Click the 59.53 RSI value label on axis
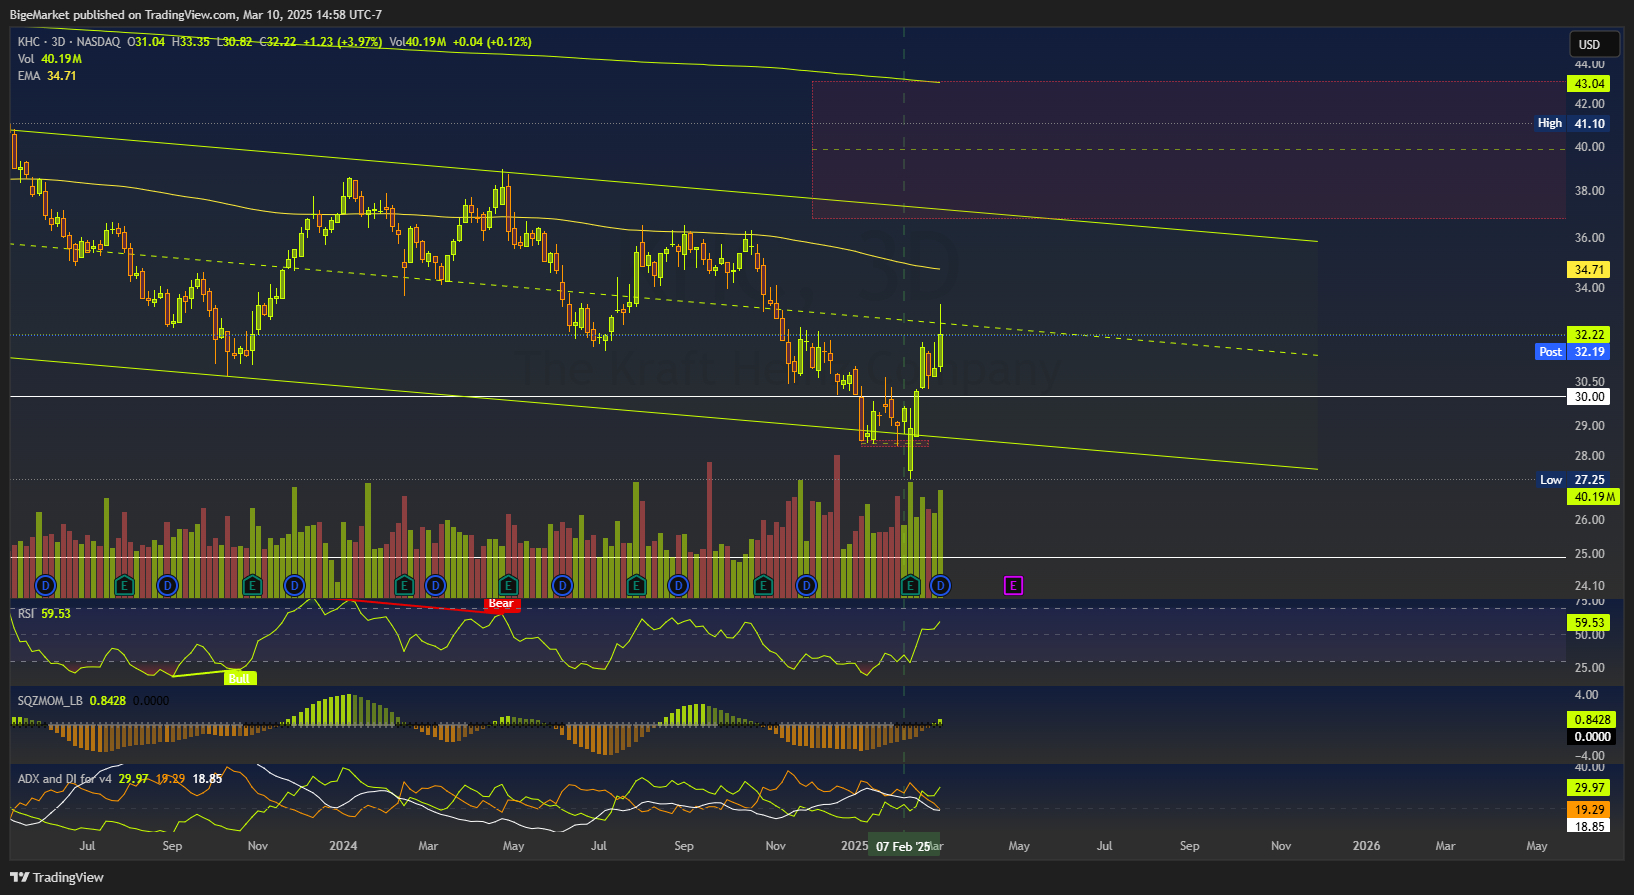The height and width of the screenshot is (895, 1634). point(1589,622)
